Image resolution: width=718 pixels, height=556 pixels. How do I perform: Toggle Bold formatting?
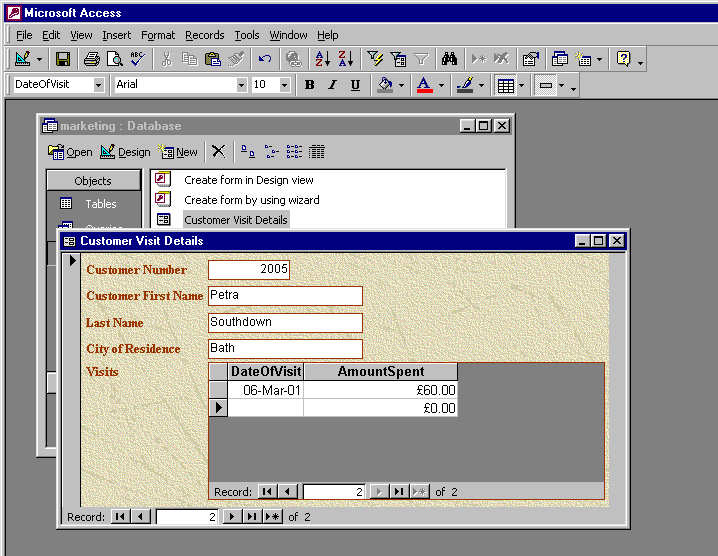click(310, 85)
